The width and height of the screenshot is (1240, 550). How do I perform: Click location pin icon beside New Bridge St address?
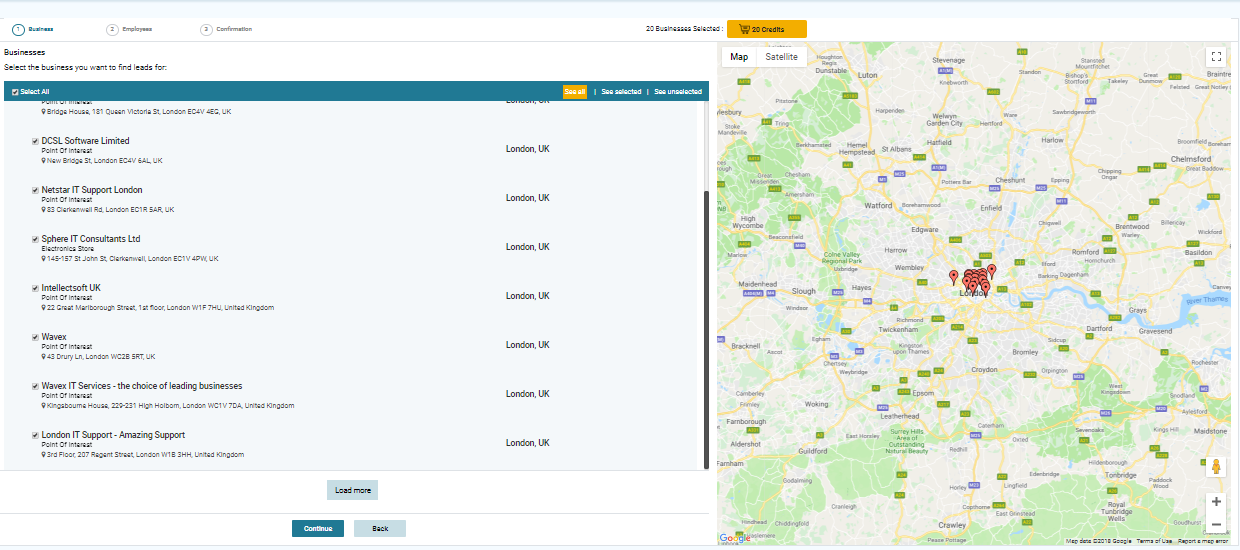(x=43, y=160)
